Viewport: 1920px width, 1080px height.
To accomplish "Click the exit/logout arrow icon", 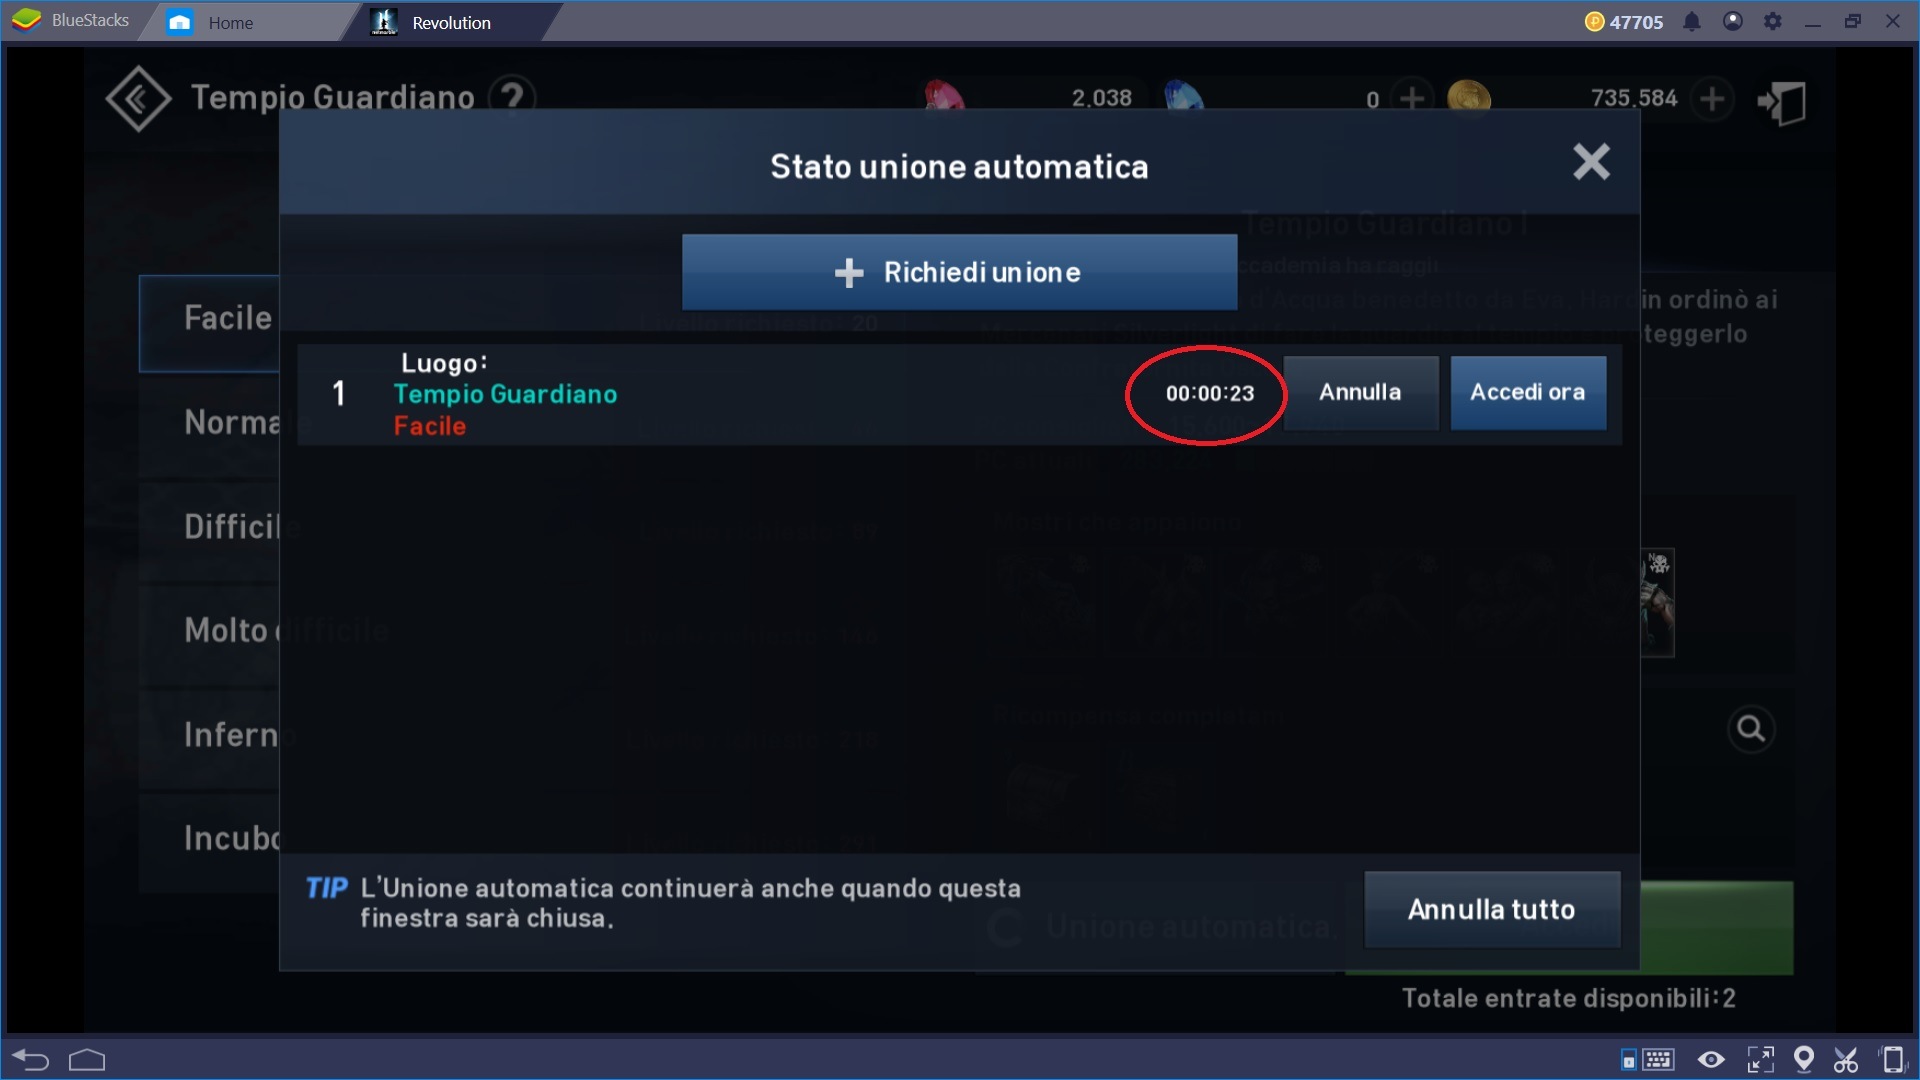I will (1784, 100).
